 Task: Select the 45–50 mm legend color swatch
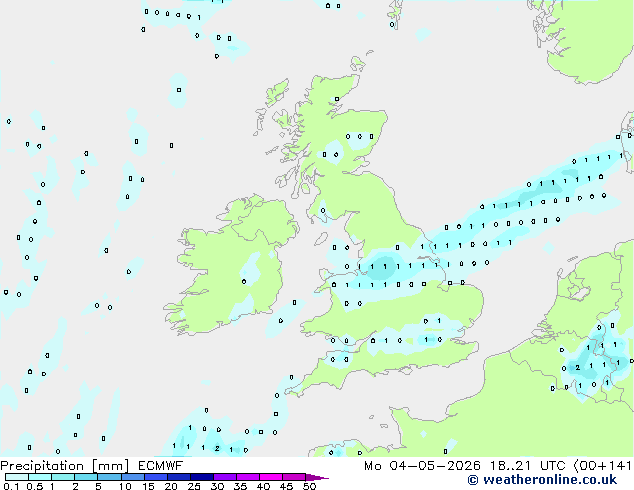click(294, 477)
